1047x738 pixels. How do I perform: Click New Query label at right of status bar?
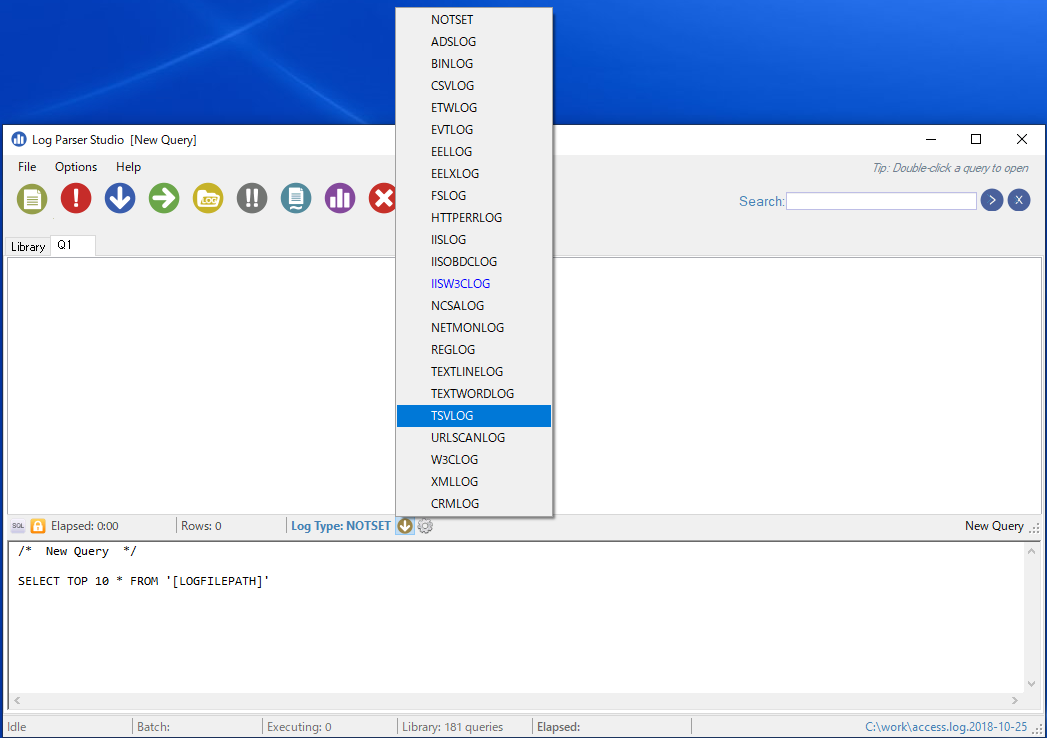click(x=994, y=526)
